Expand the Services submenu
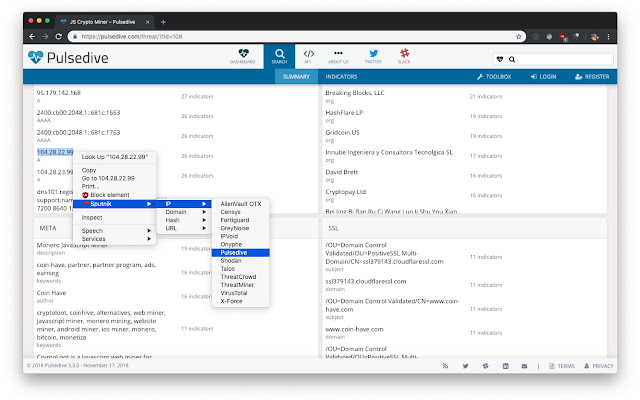This screenshot has height=400, width=640. pos(115,239)
